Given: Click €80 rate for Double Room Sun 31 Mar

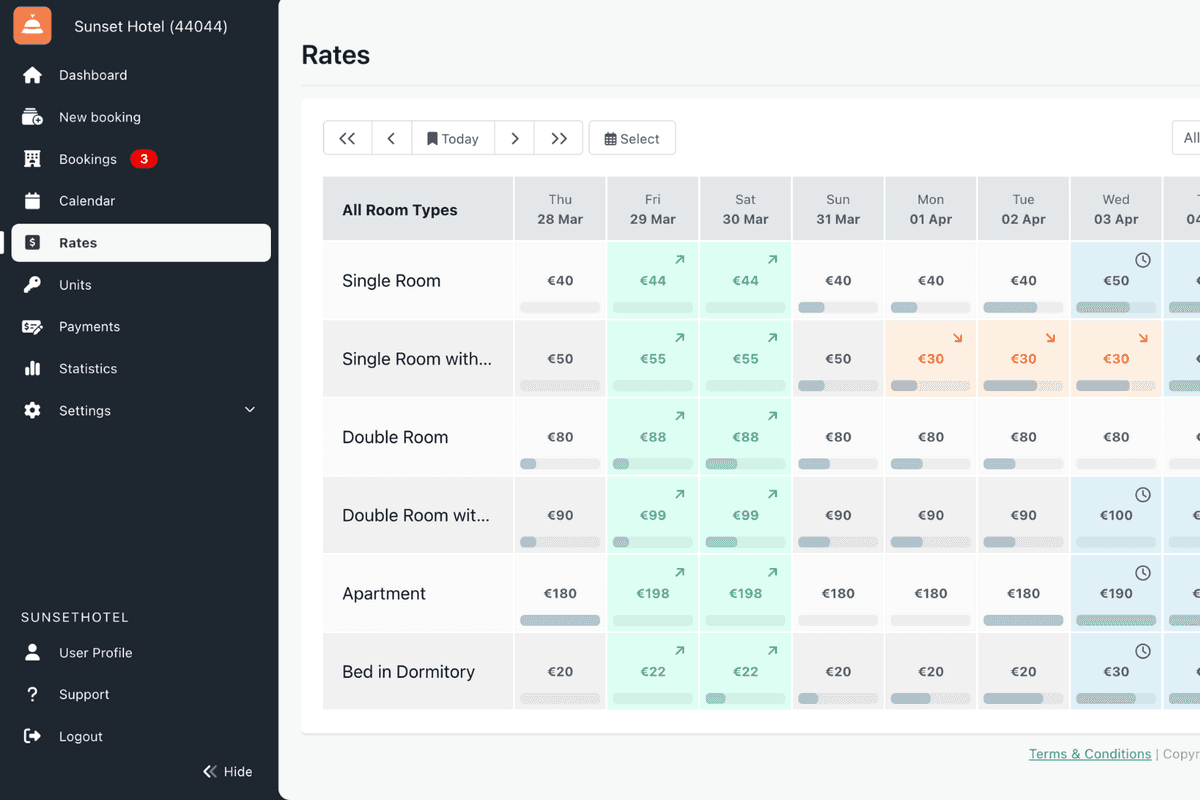Looking at the screenshot, I should 838,437.
